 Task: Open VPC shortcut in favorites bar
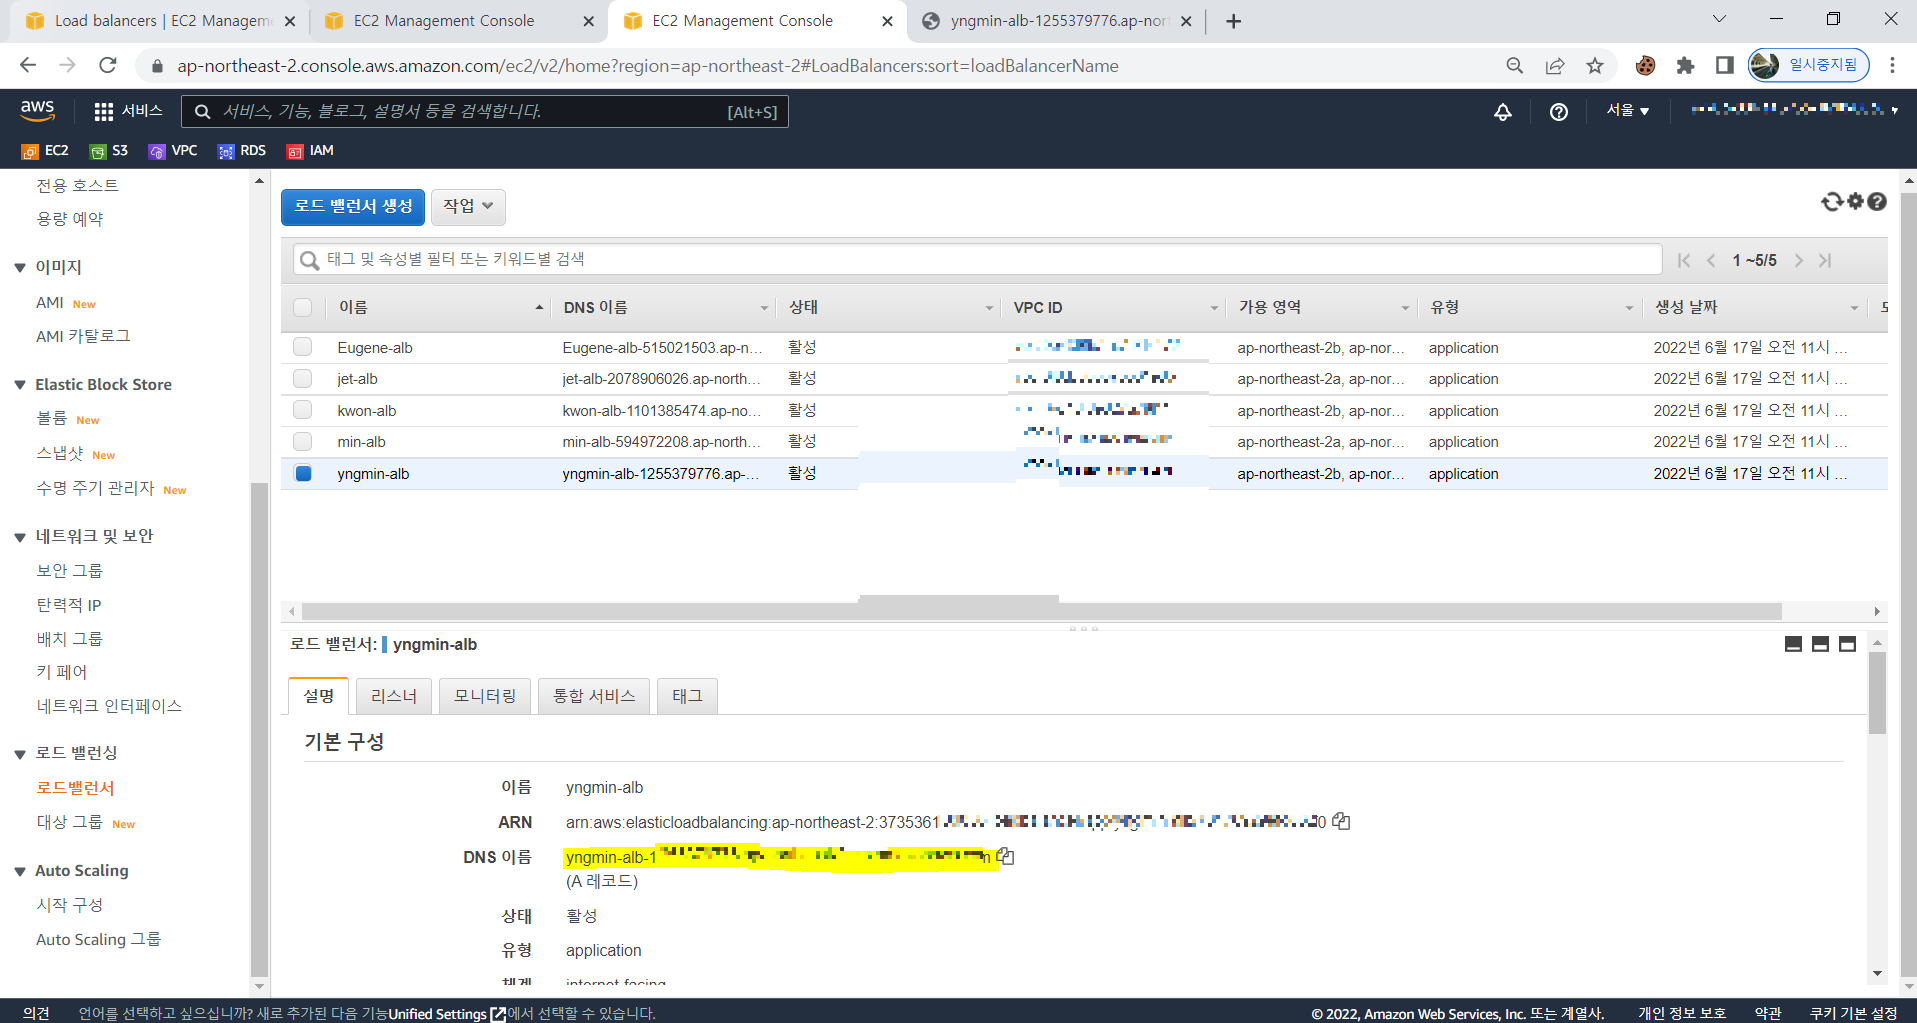(x=173, y=151)
